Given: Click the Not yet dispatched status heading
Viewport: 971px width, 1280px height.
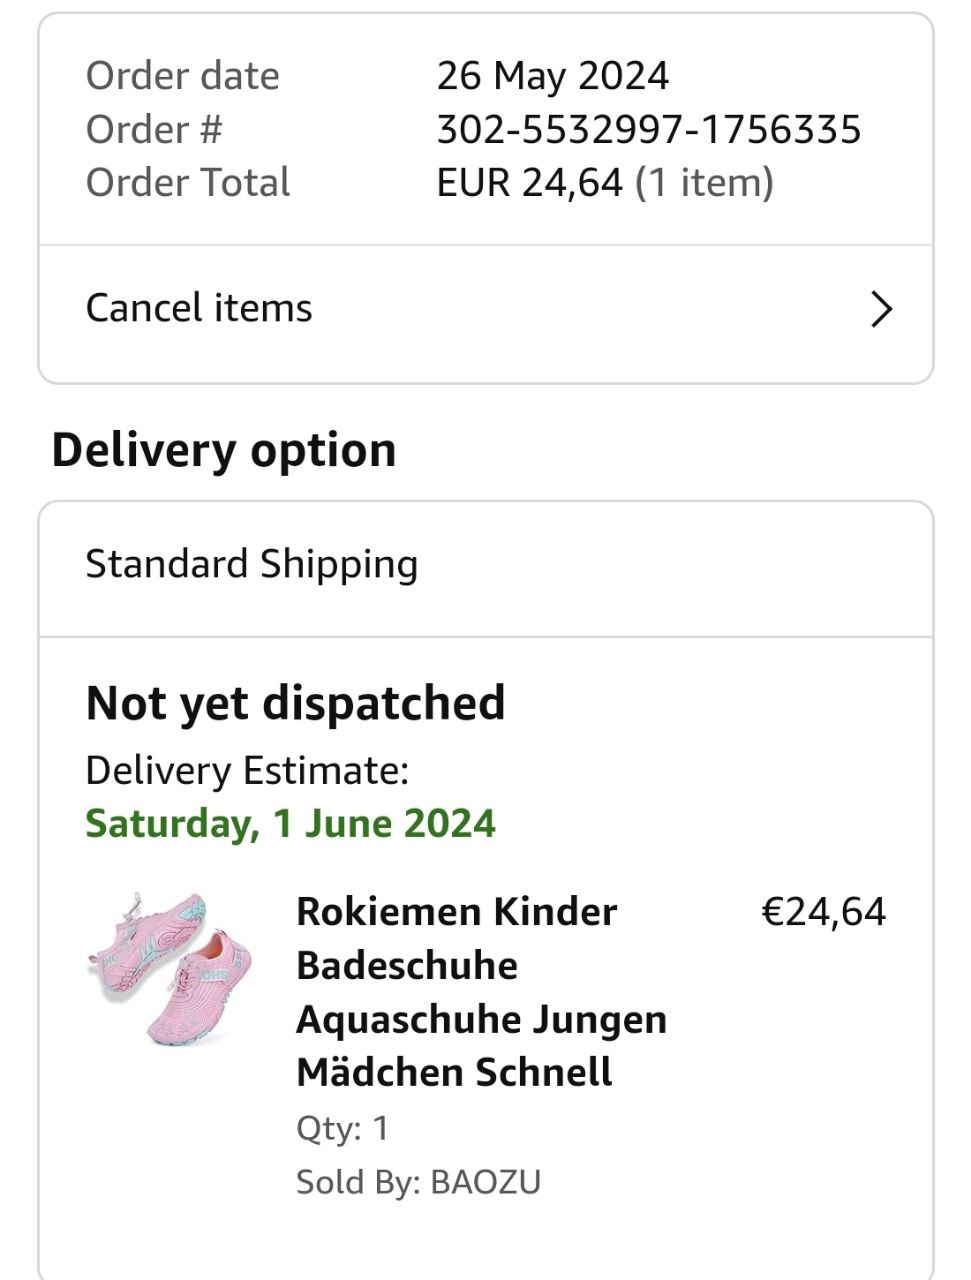Looking at the screenshot, I should pos(295,703).
